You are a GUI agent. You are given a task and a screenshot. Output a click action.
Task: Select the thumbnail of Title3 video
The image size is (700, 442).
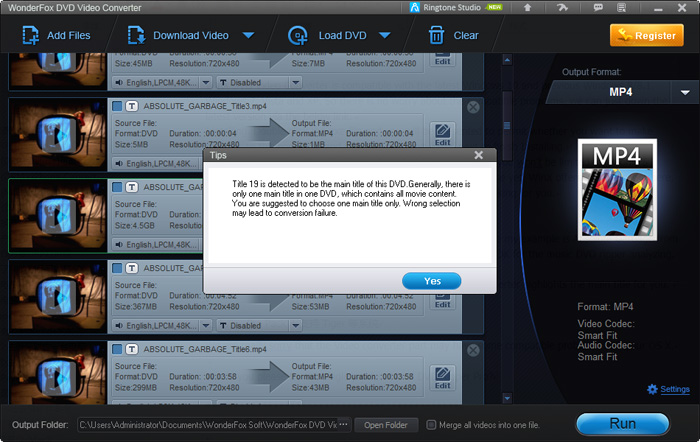58,134
